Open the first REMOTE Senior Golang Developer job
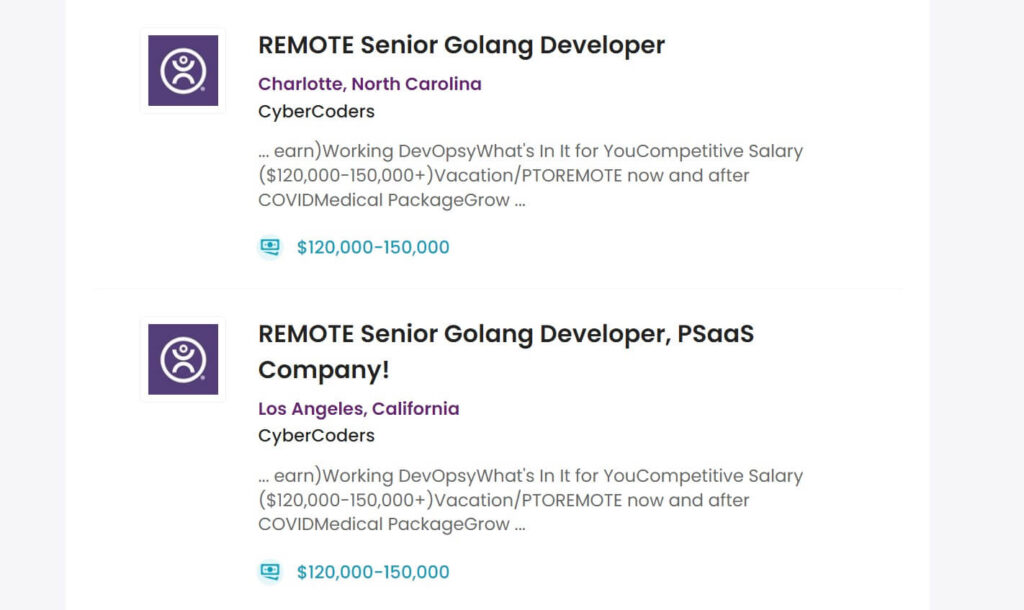 pos(461,45)
